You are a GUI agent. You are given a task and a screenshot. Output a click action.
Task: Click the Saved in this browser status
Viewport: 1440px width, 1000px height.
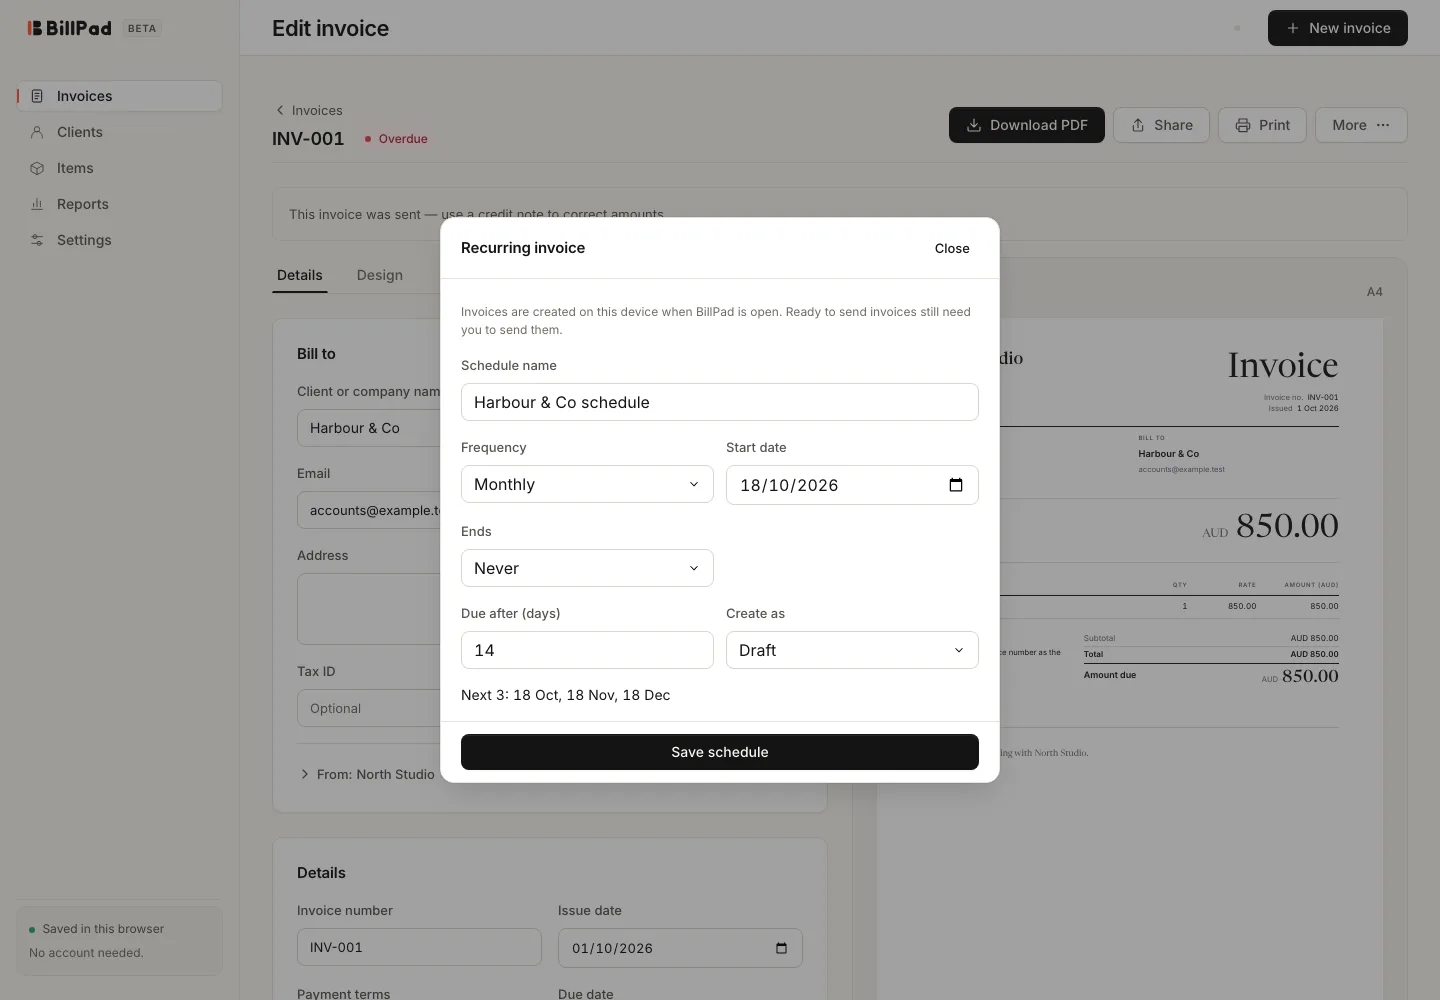click(x=97, y=929)
